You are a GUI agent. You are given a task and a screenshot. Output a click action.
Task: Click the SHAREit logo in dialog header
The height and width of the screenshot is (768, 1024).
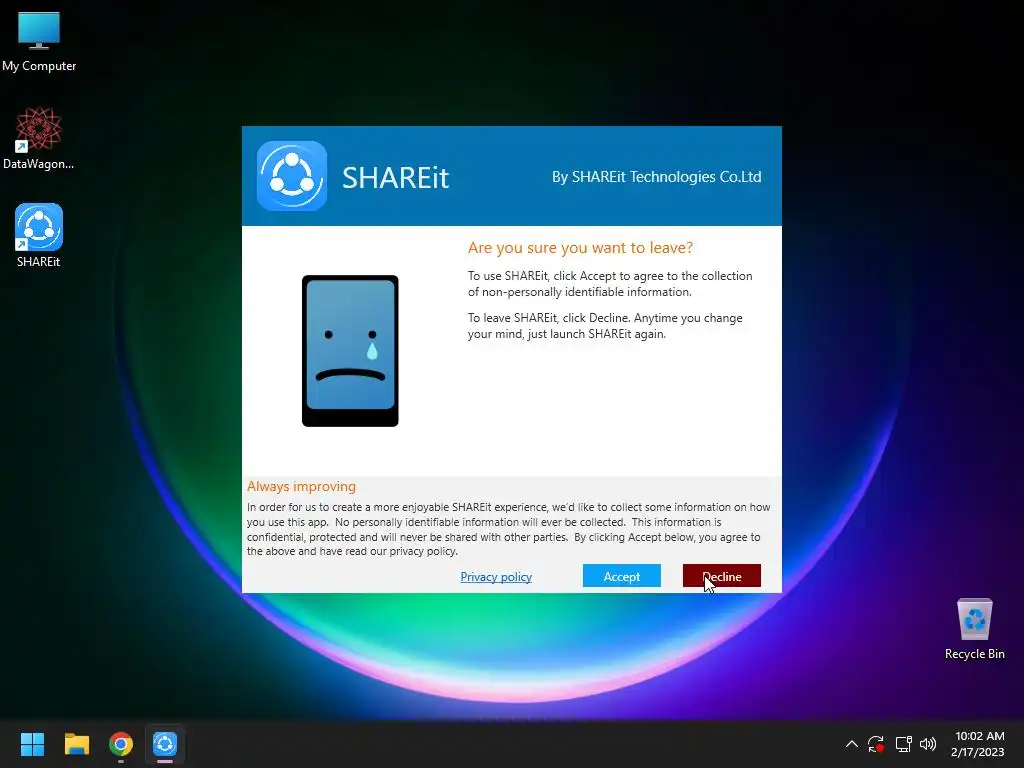pos(291,176)
